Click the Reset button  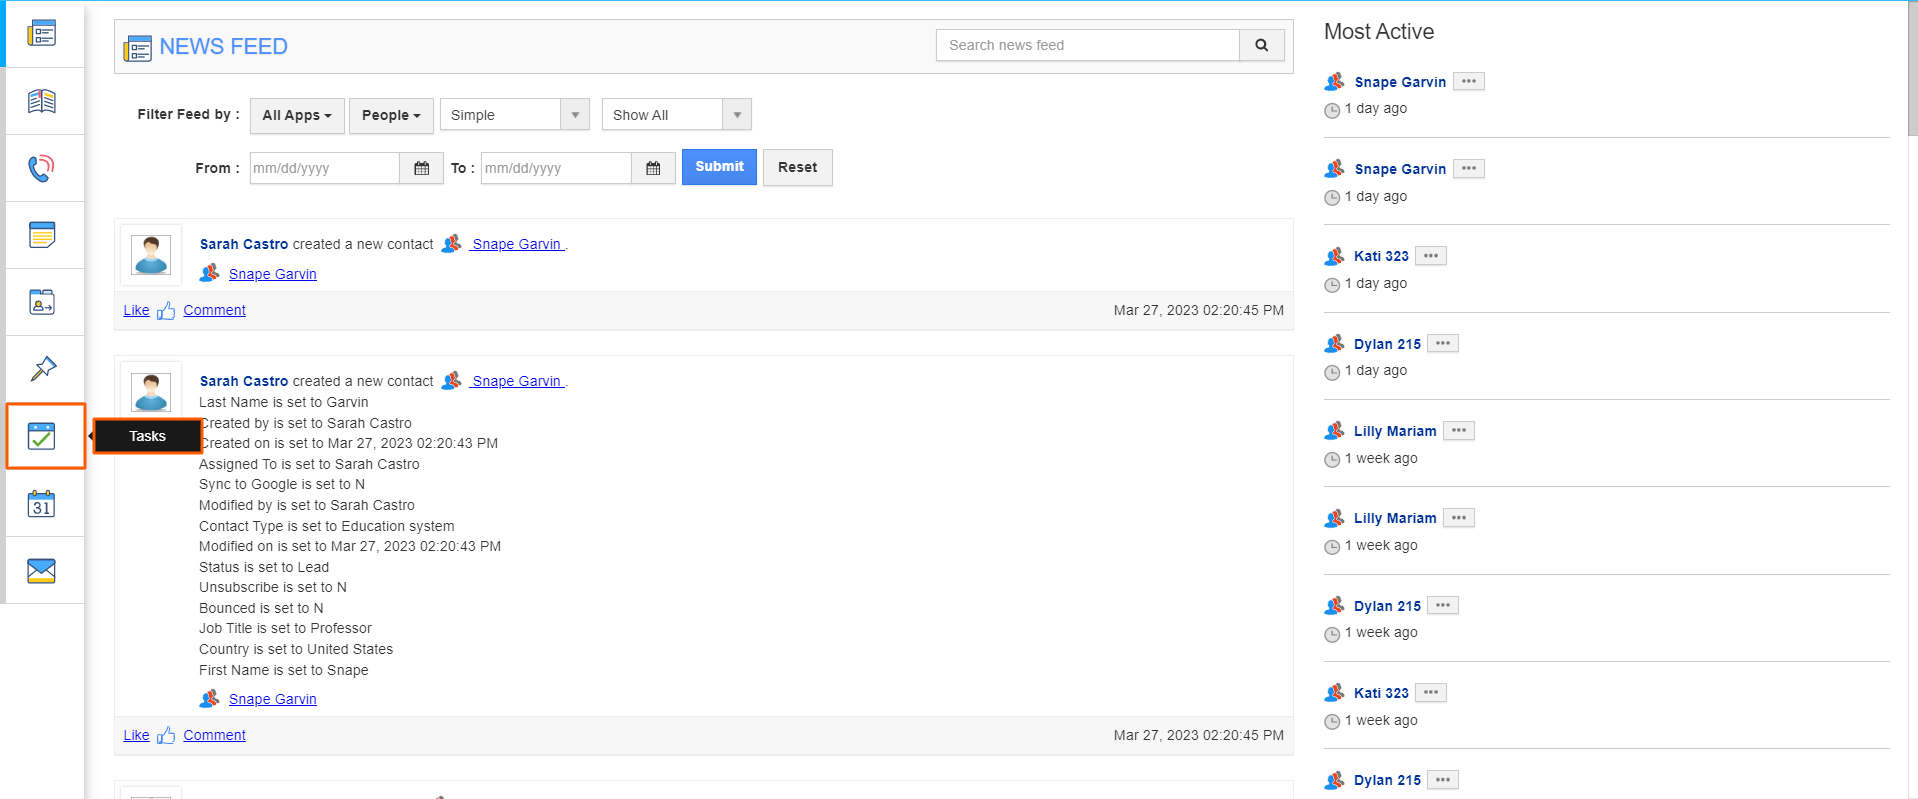(x=797, y=167)
